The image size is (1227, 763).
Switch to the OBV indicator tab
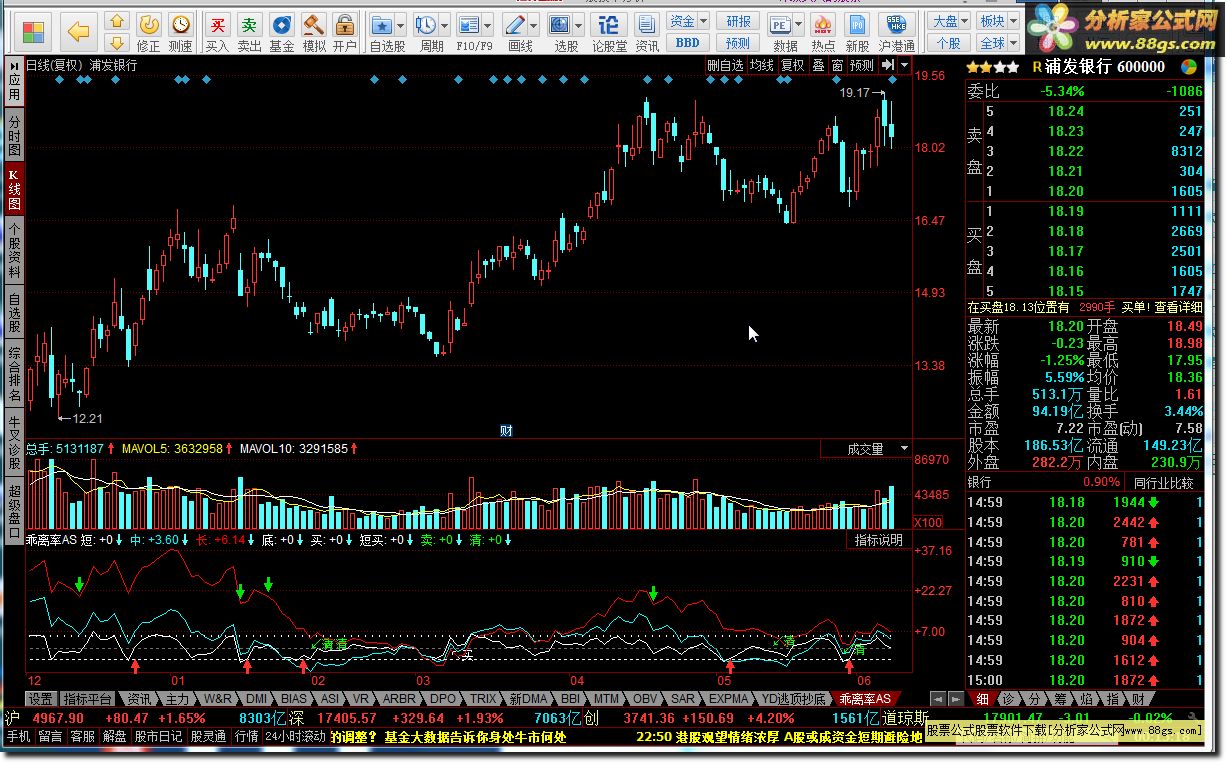tap(645, 698)
